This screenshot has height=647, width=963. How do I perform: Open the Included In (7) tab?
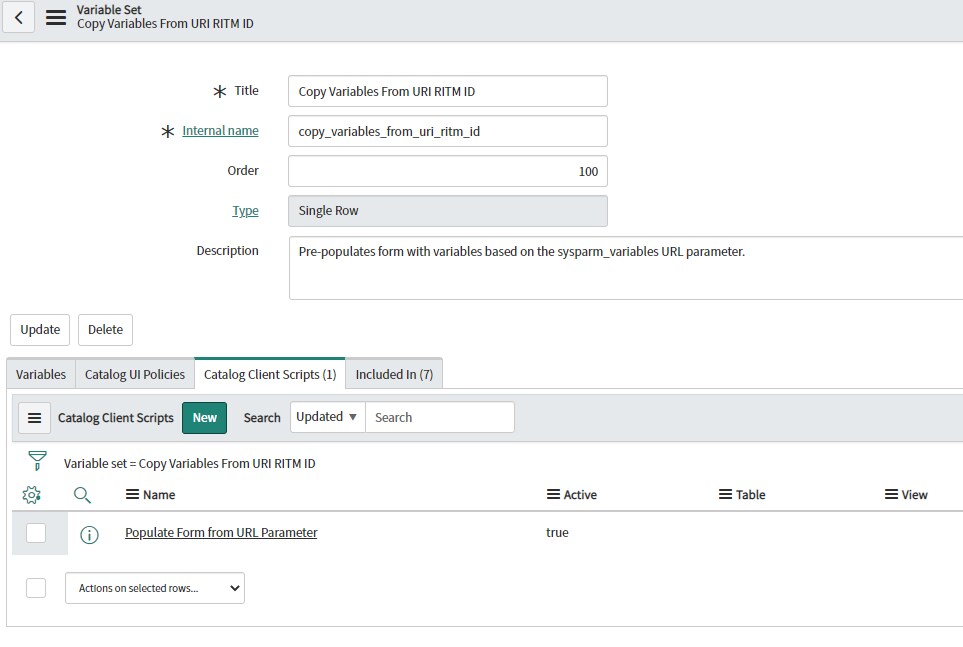pos(394,374)
